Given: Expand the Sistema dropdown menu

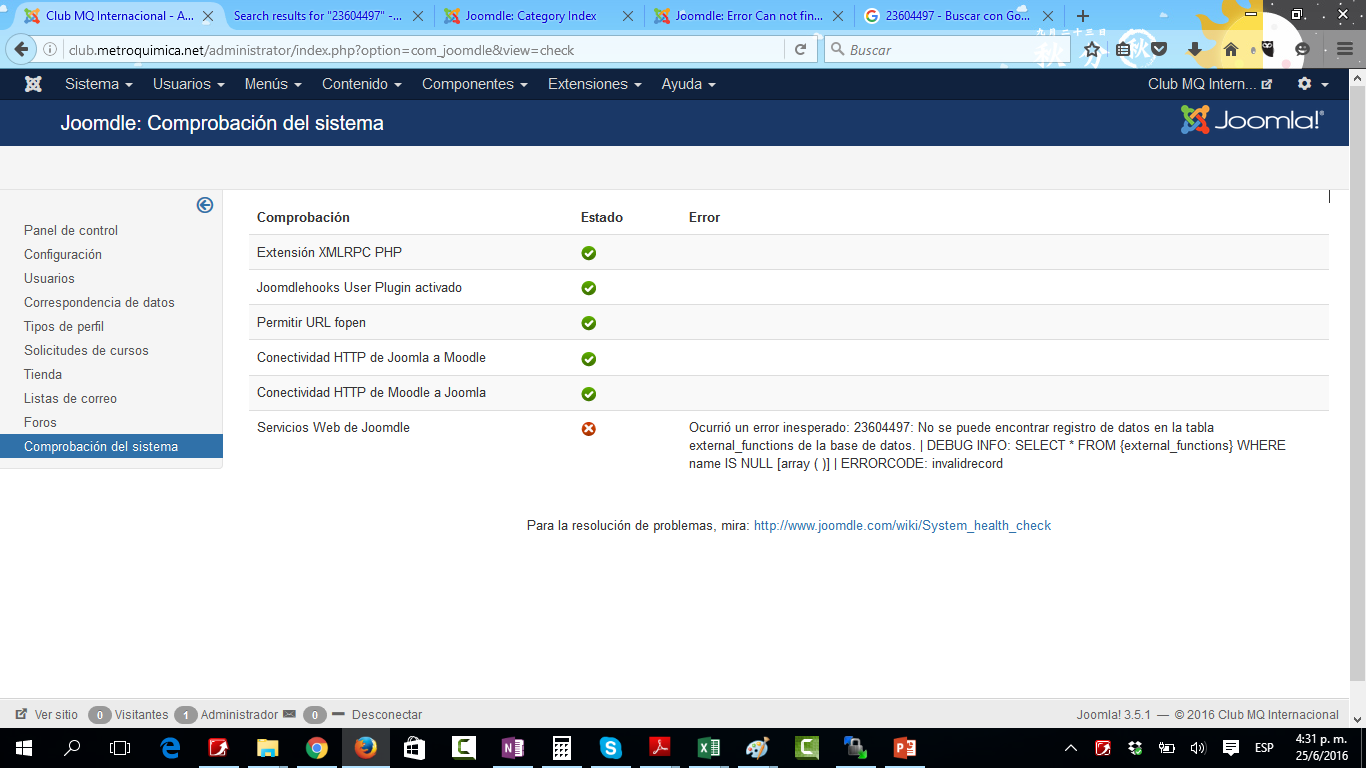Looking at the screenshot, I should [98, 84].
